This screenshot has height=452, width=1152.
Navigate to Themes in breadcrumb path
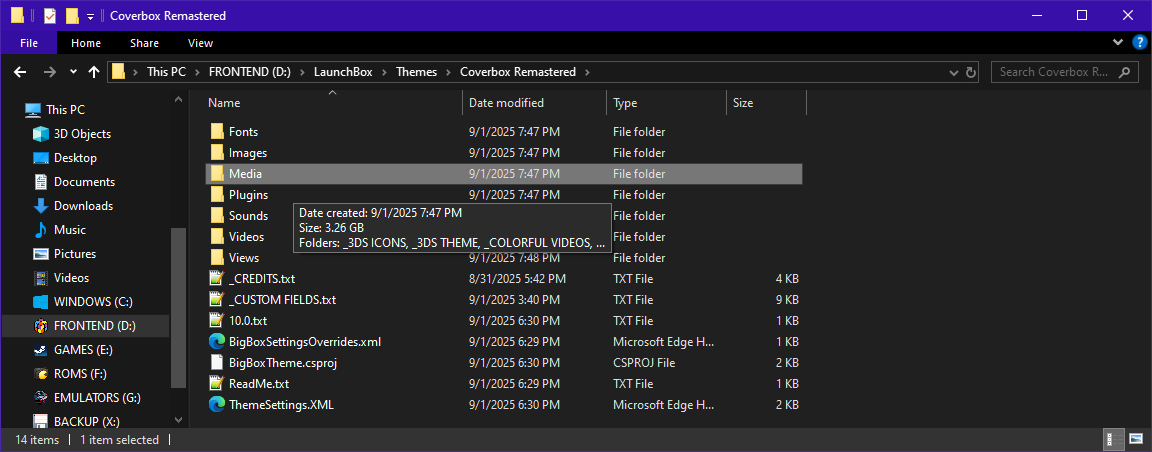pos(417,72)
